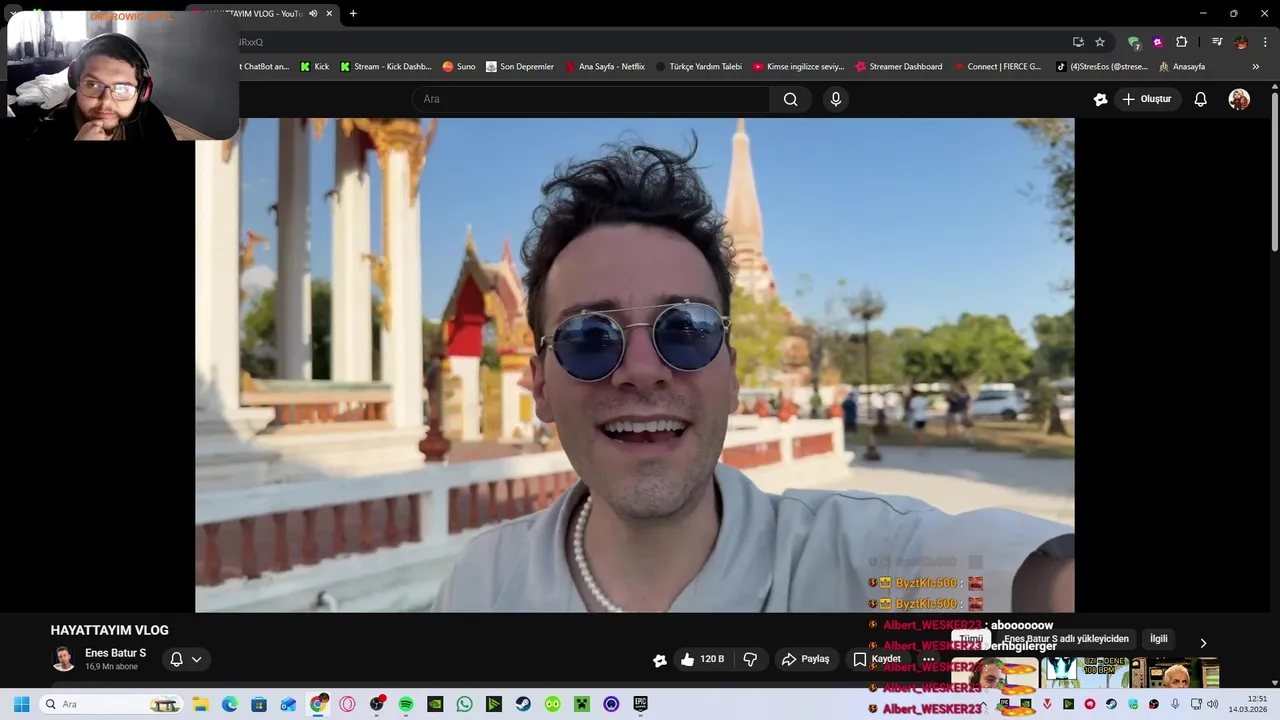
Task: Open the Suno bookmark
Action: [459, 67]
